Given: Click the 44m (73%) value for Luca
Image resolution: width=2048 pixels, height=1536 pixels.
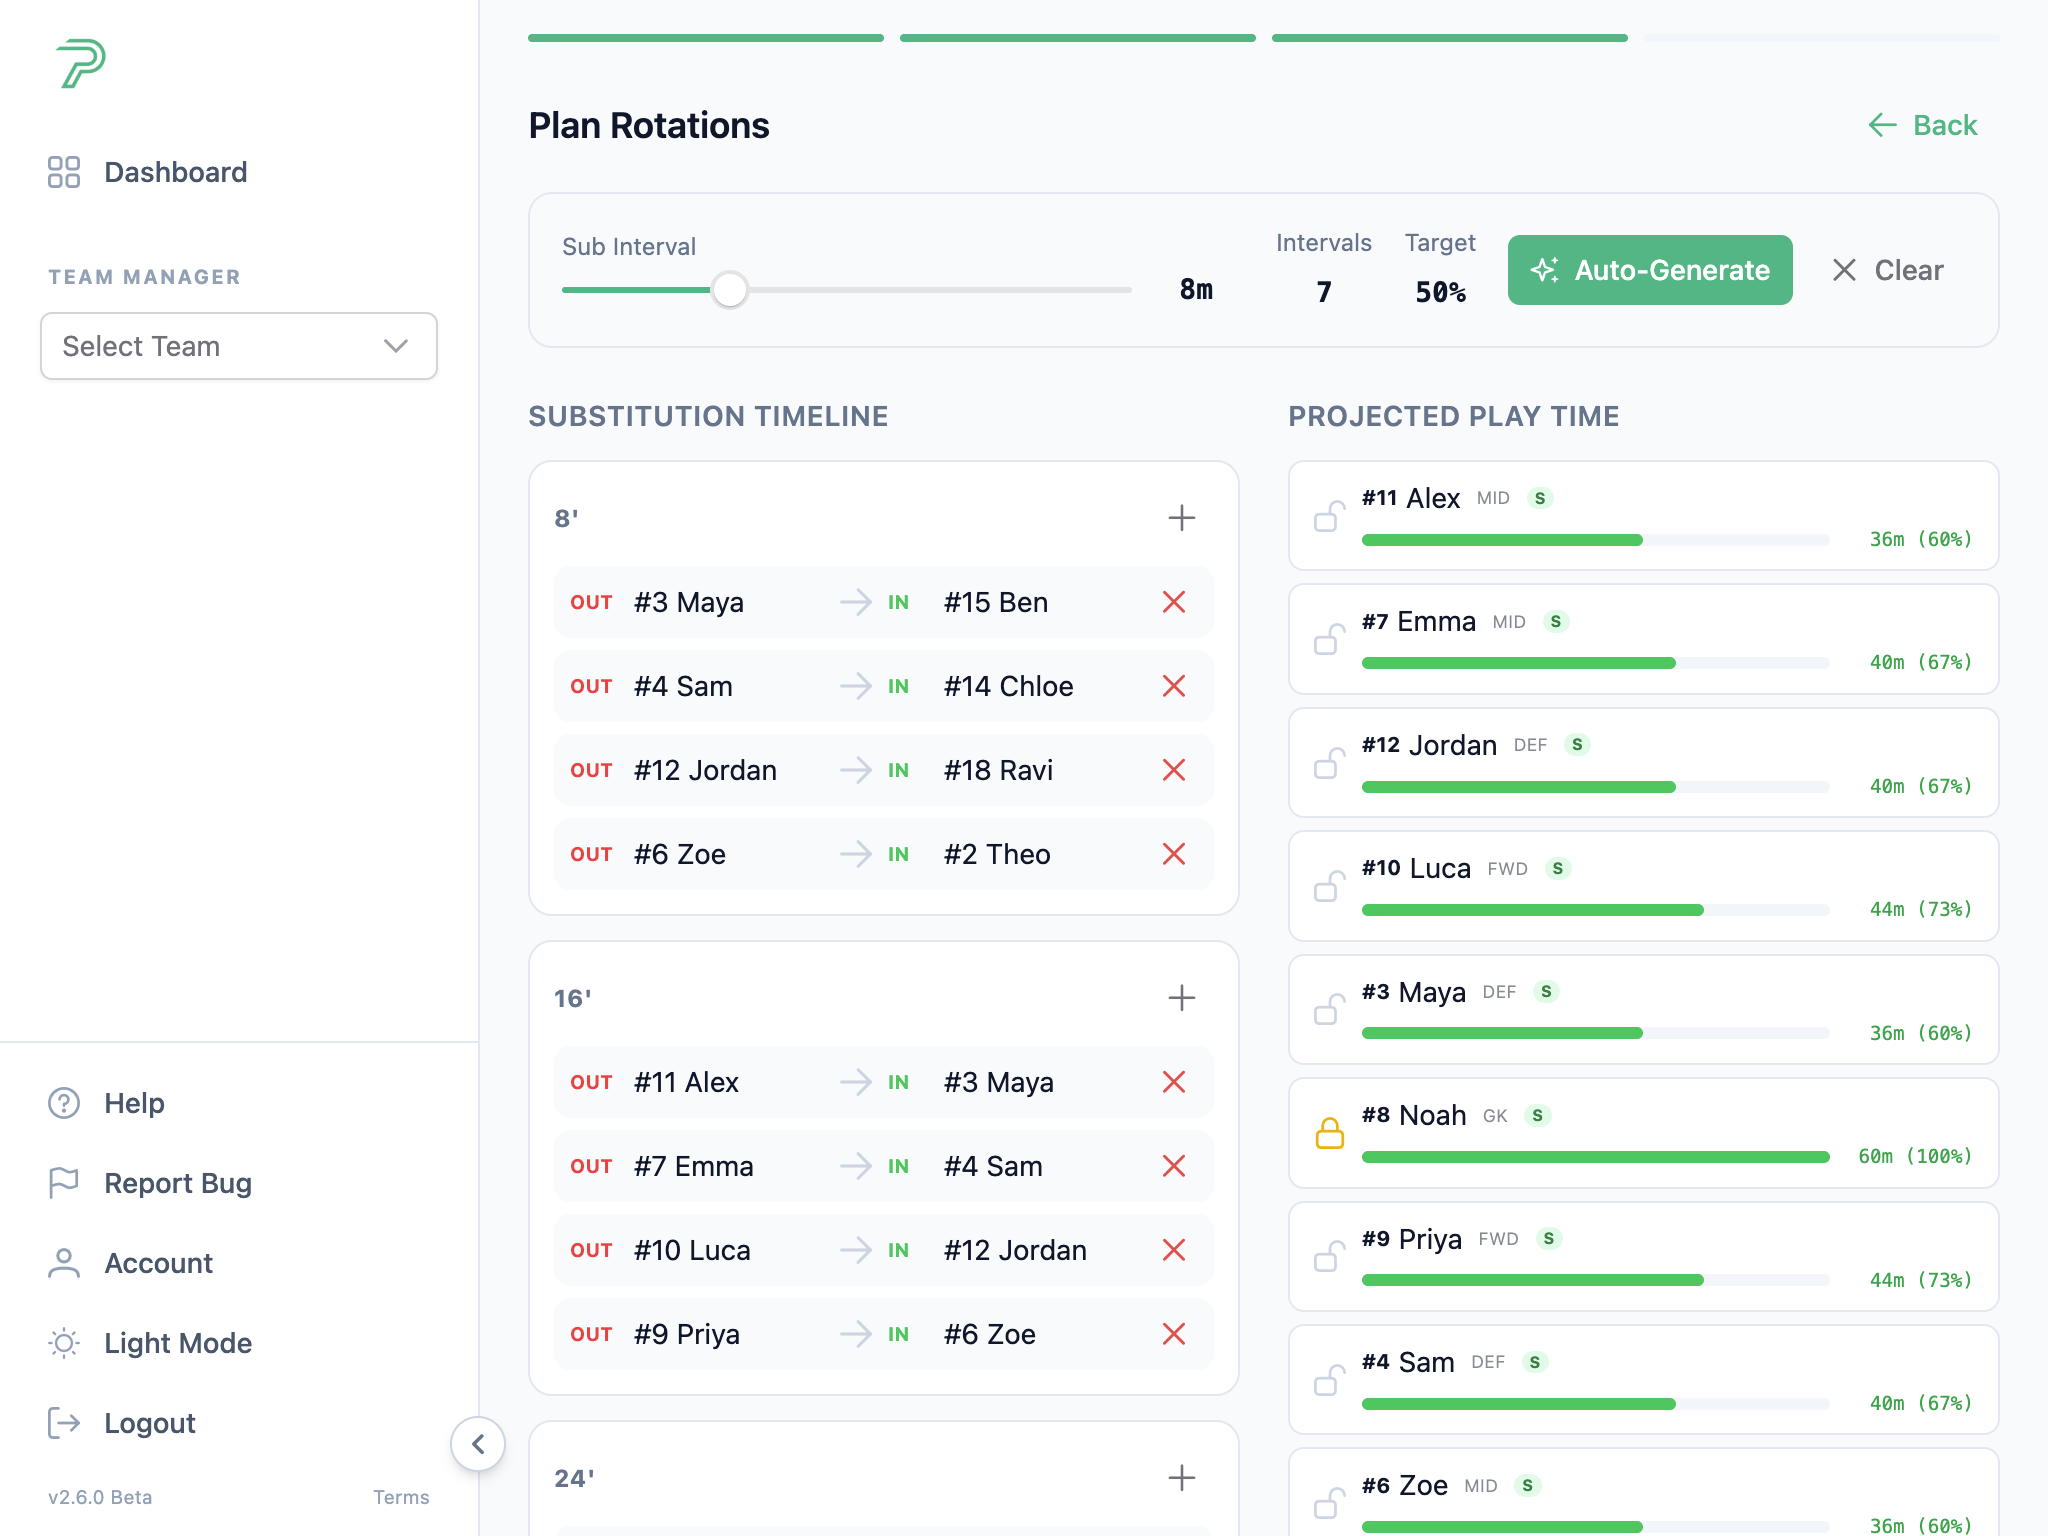Looking at the screenshot, I should point(1921,909).
